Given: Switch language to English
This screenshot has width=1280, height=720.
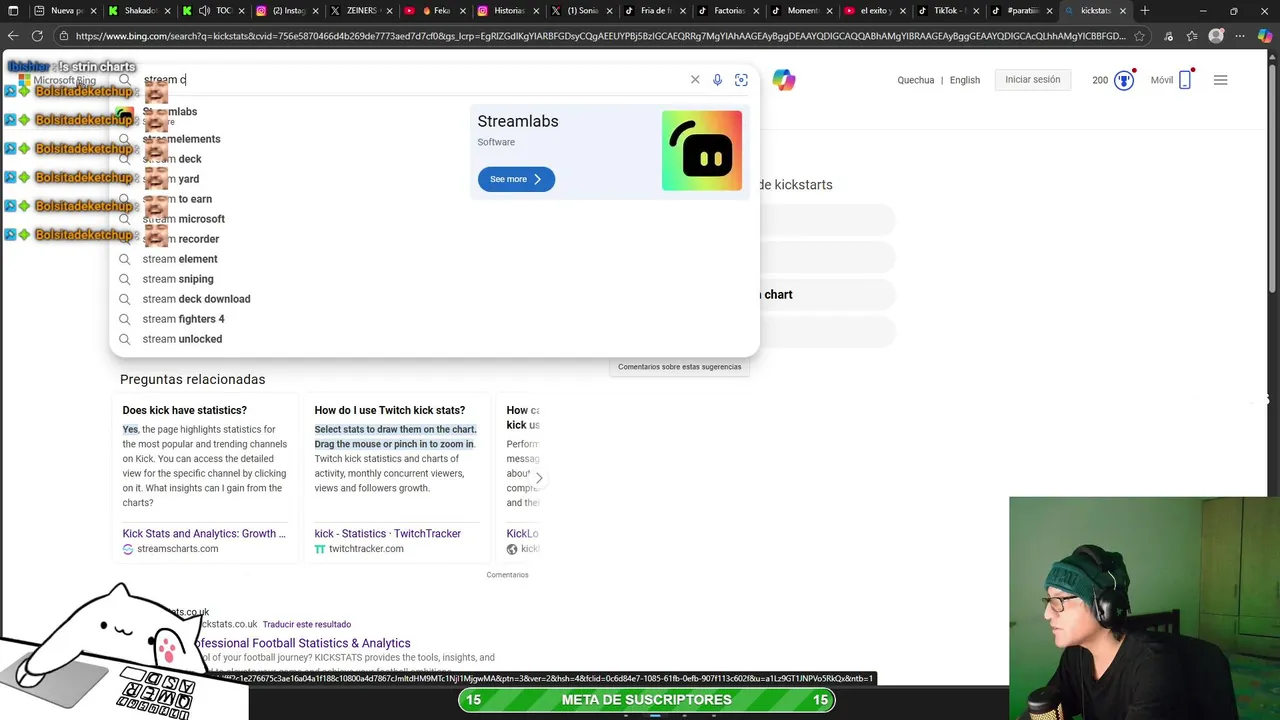Looking at the screenshot, I should 965,80.
